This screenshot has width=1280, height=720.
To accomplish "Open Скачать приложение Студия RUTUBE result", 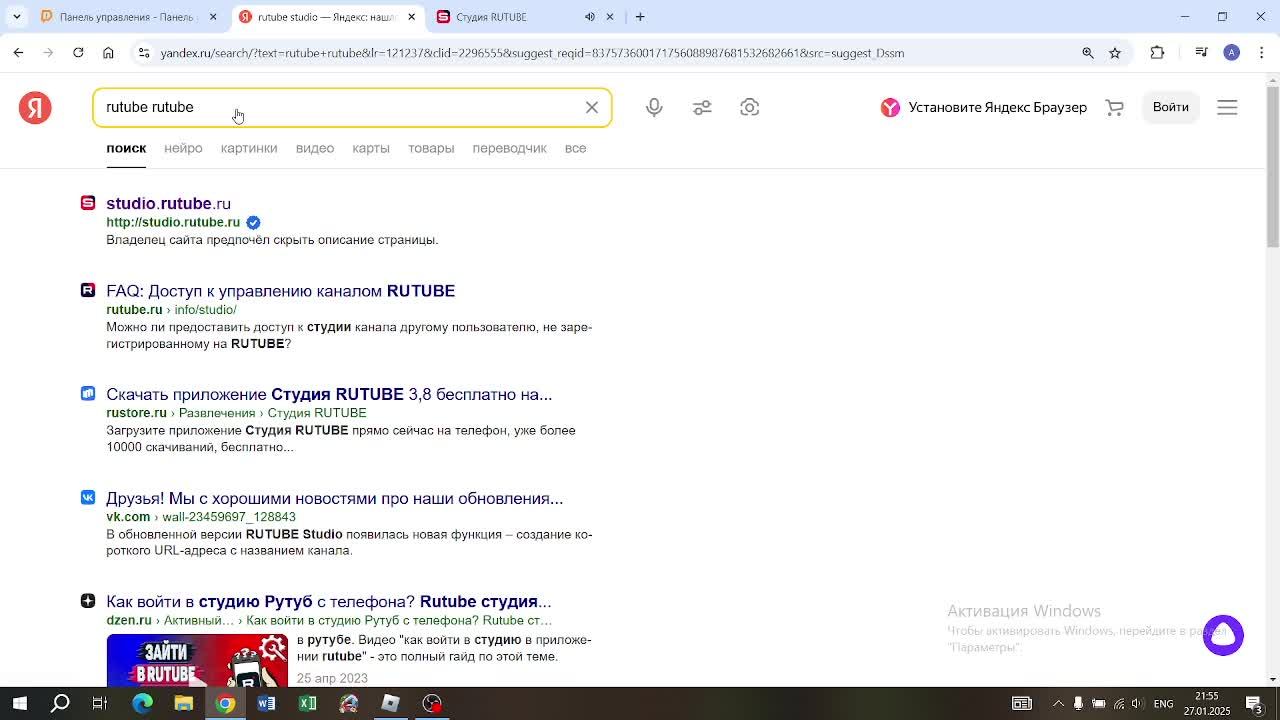I will point(329,394).
